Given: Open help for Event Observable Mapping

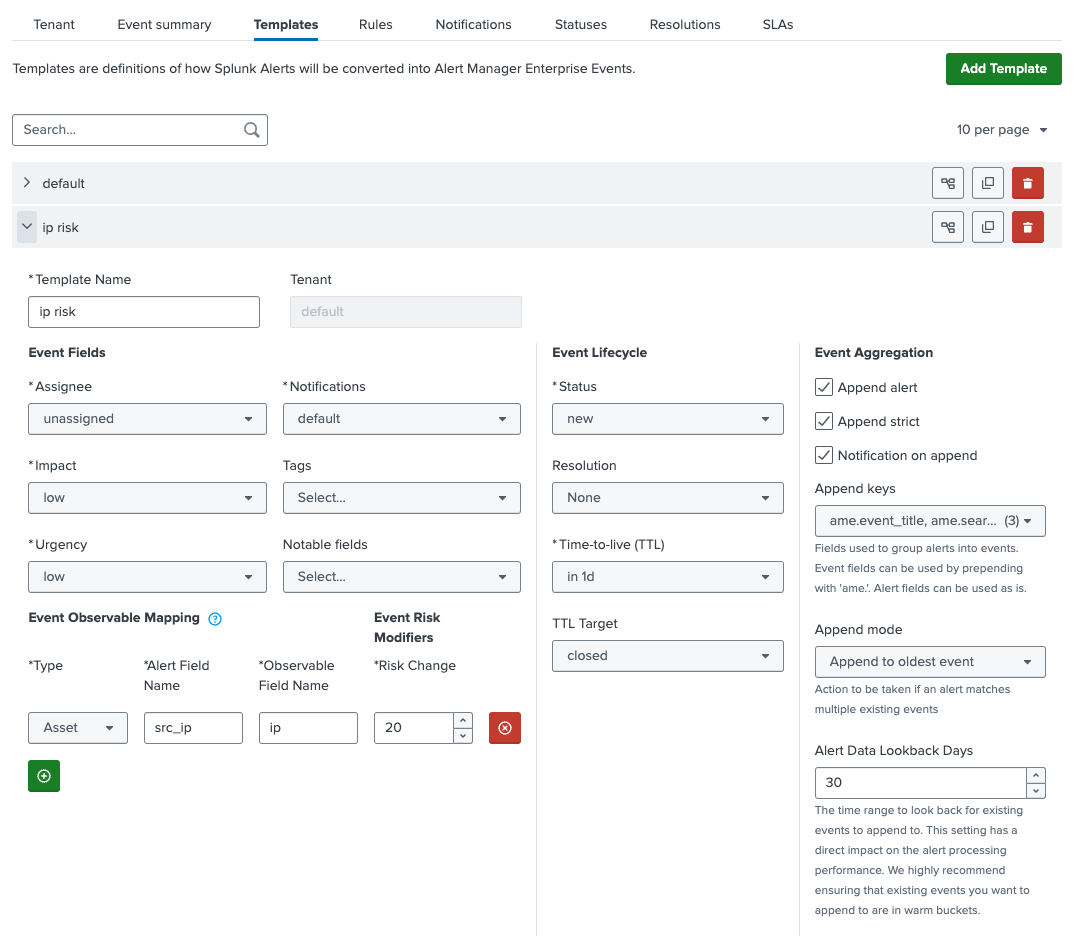Looking at the screenshot, I should click(x=214, y=618).
